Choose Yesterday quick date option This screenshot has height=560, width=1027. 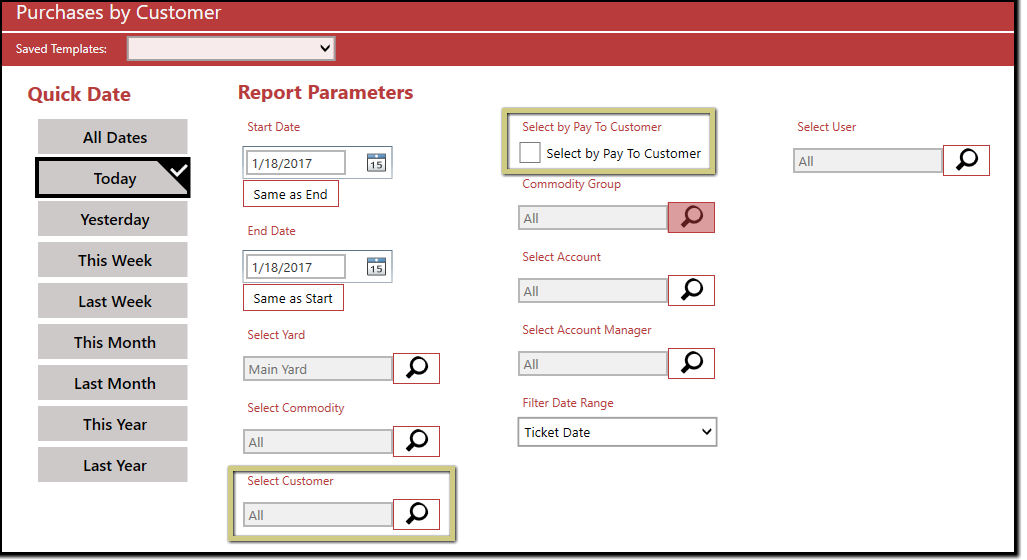pos(113,219)
